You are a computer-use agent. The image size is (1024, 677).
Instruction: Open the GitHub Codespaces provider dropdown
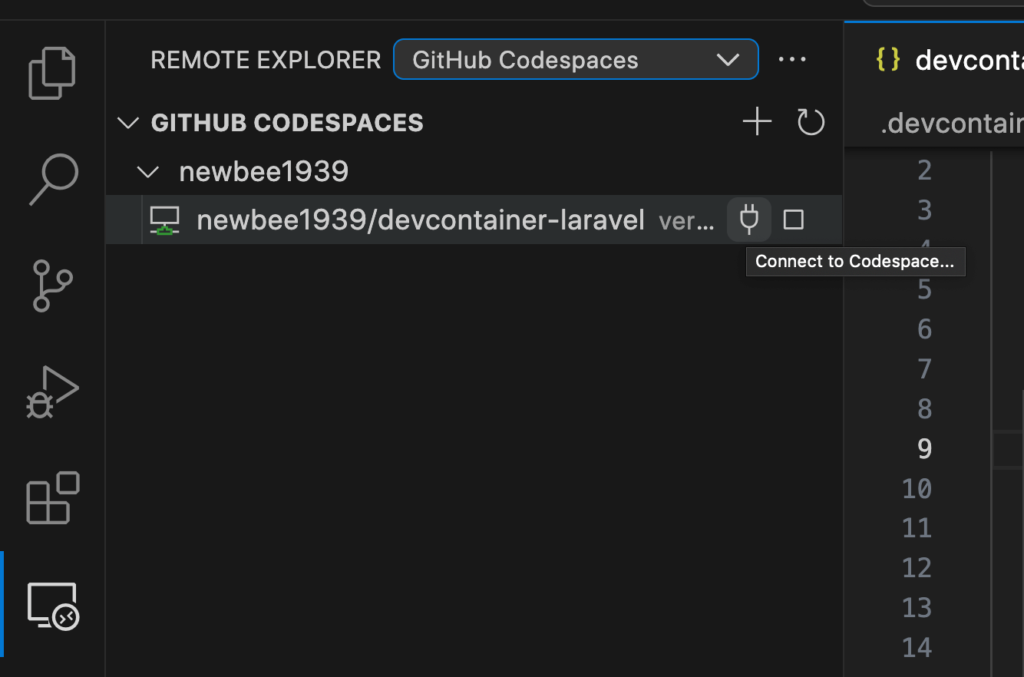coord(575,59)
